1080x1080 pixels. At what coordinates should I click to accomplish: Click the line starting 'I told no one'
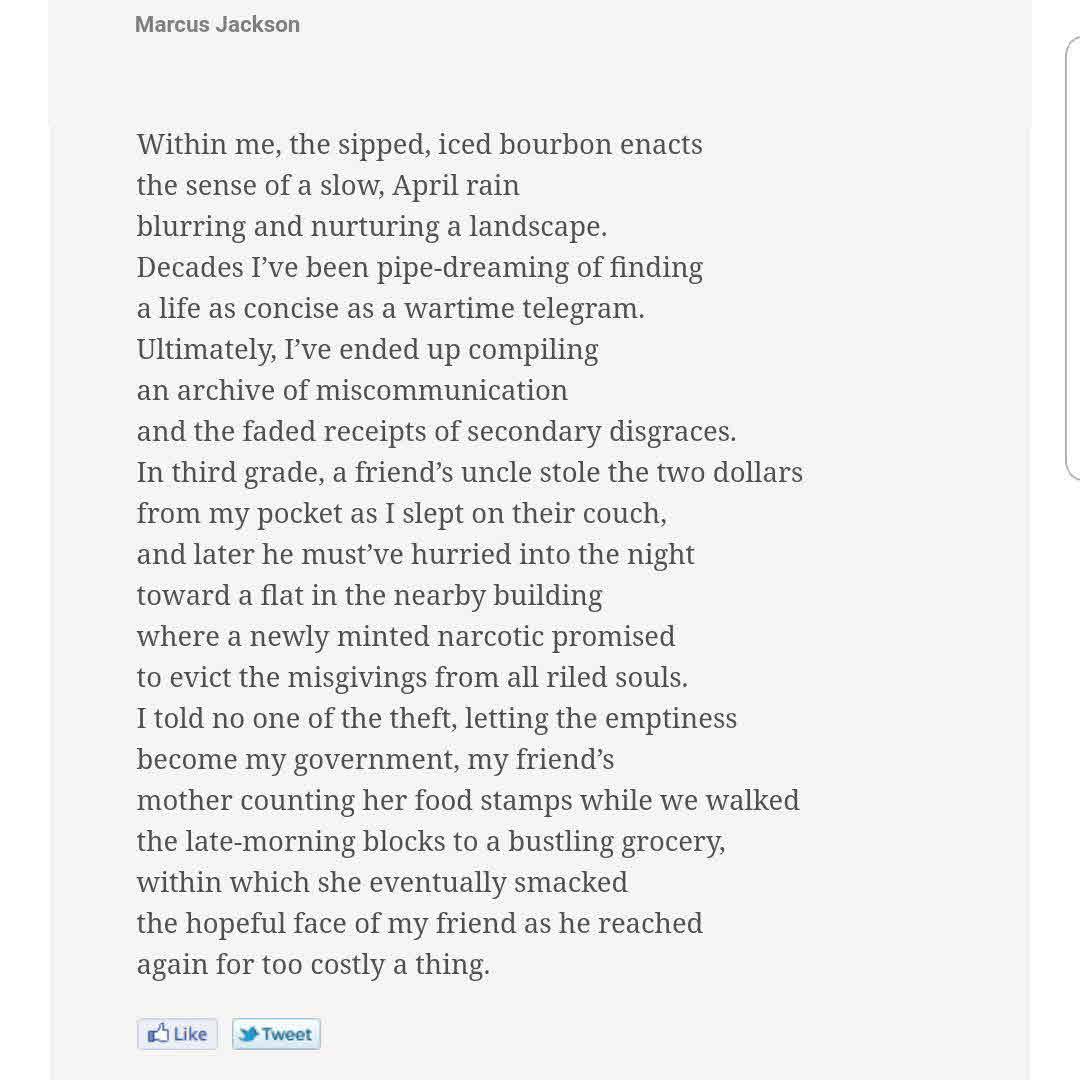pos(437,718)
